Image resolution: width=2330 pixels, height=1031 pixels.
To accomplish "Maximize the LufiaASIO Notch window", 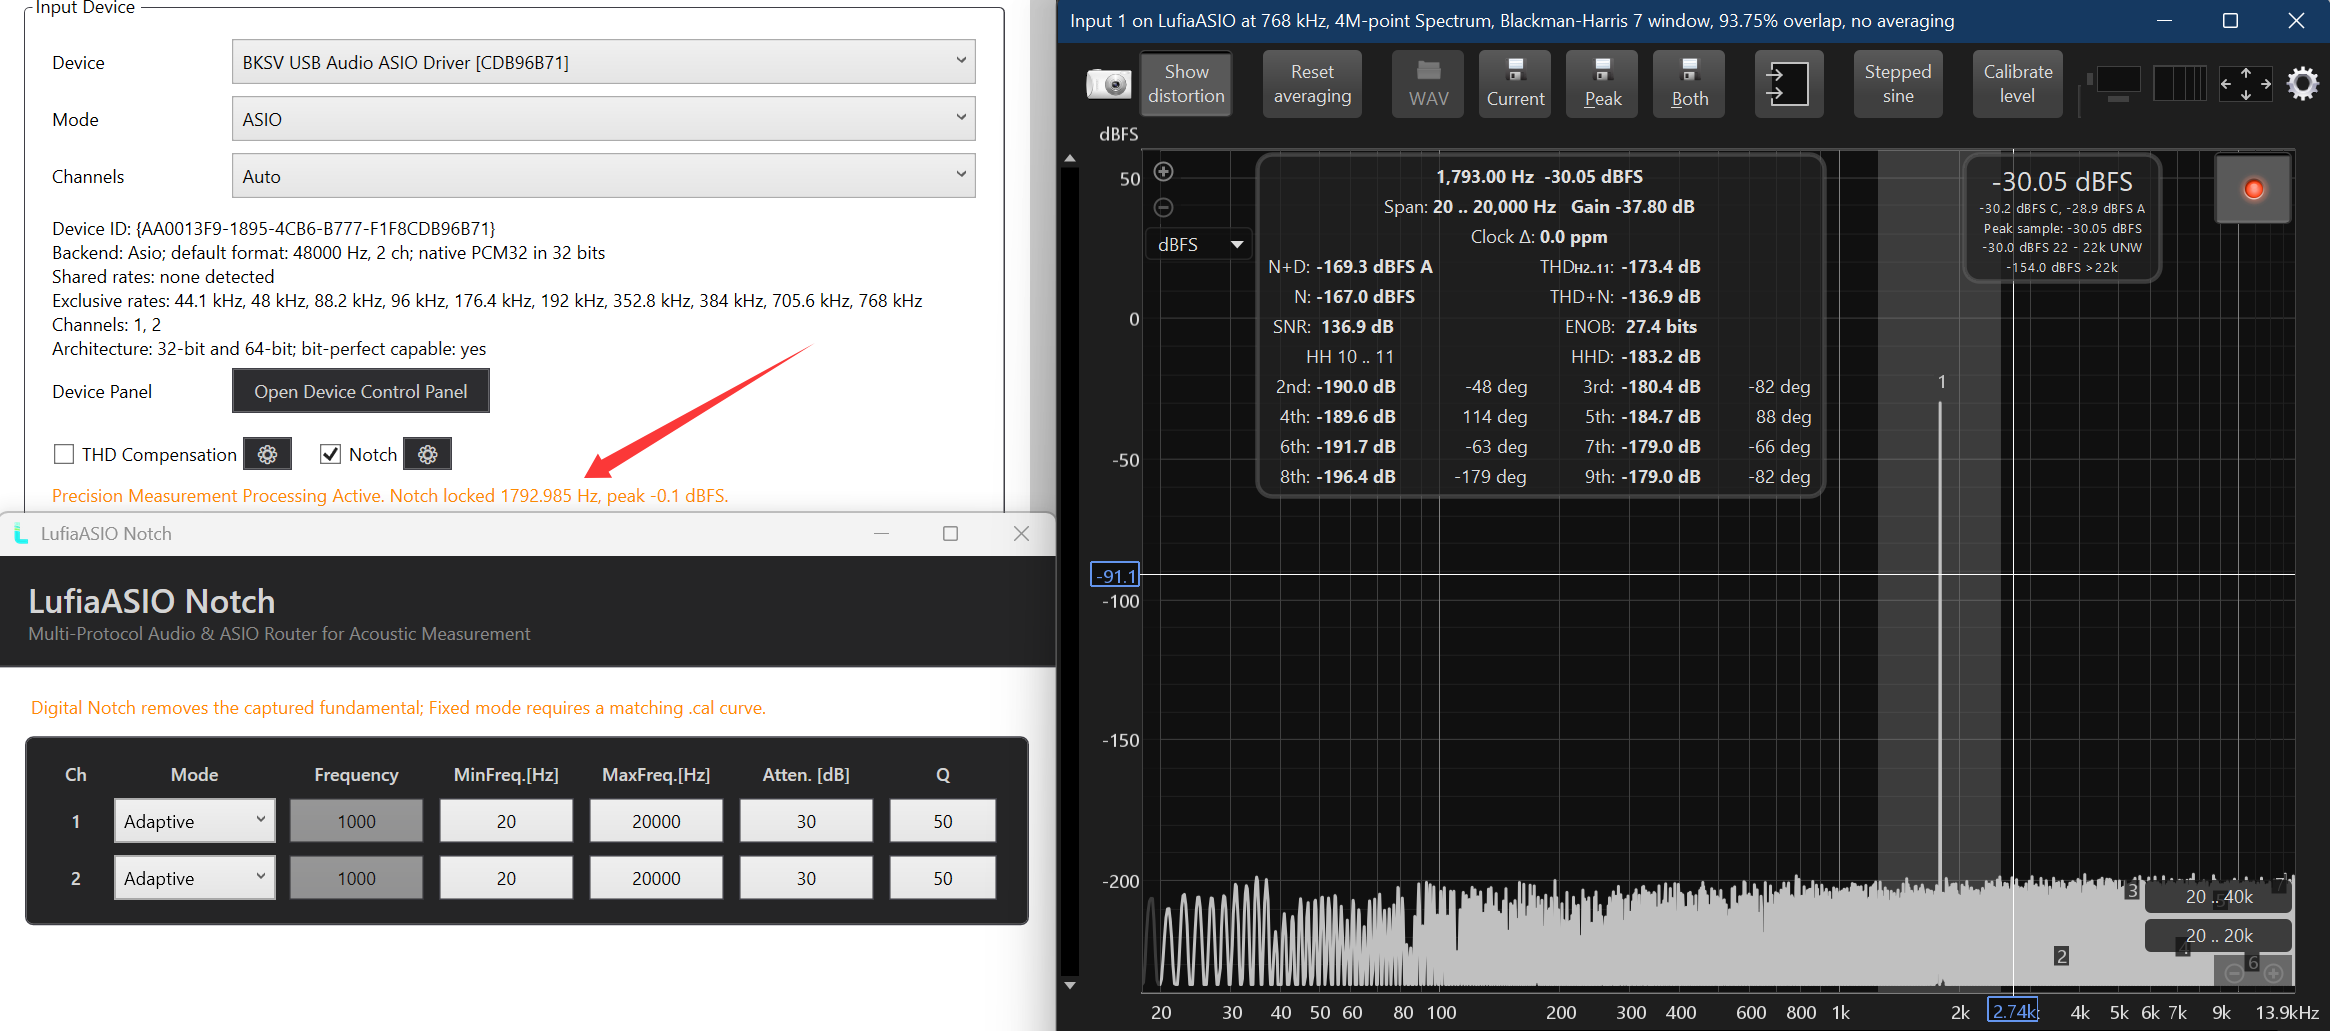I will pos(950,534).
